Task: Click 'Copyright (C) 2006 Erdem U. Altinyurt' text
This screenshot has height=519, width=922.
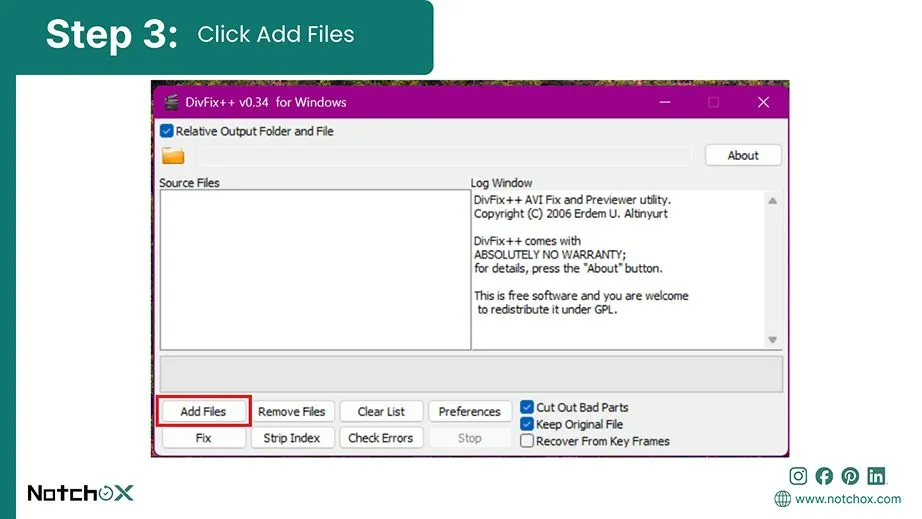Action: click(x=570, y=213)
